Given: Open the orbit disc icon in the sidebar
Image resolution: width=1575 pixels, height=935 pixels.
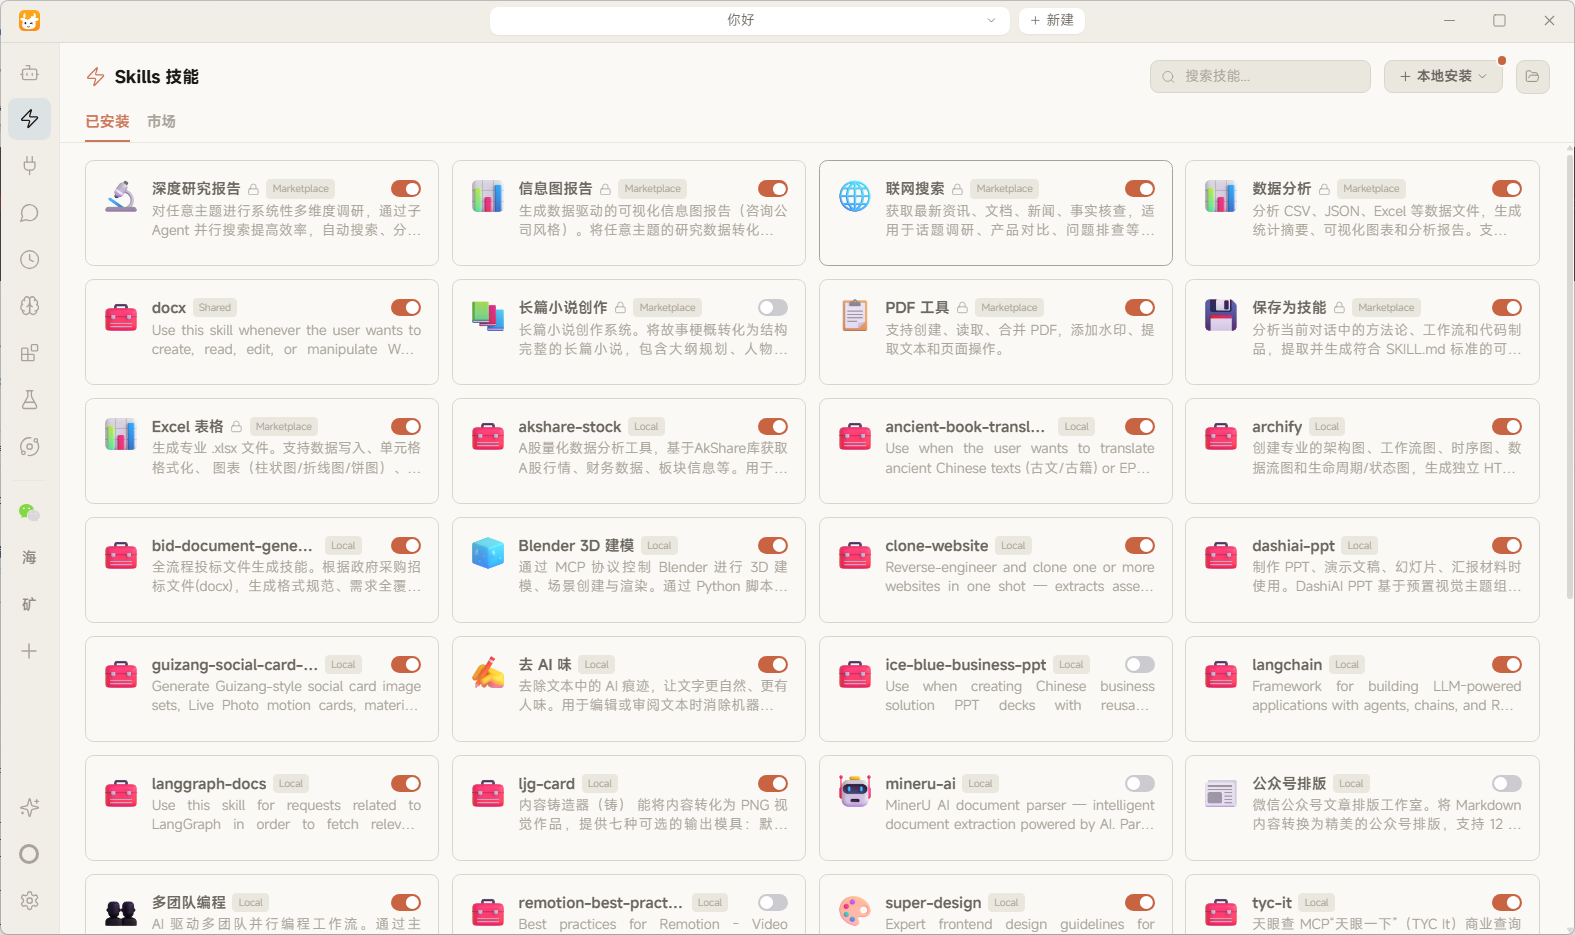Looking at the screenshot, I should [x=30, y=447].
